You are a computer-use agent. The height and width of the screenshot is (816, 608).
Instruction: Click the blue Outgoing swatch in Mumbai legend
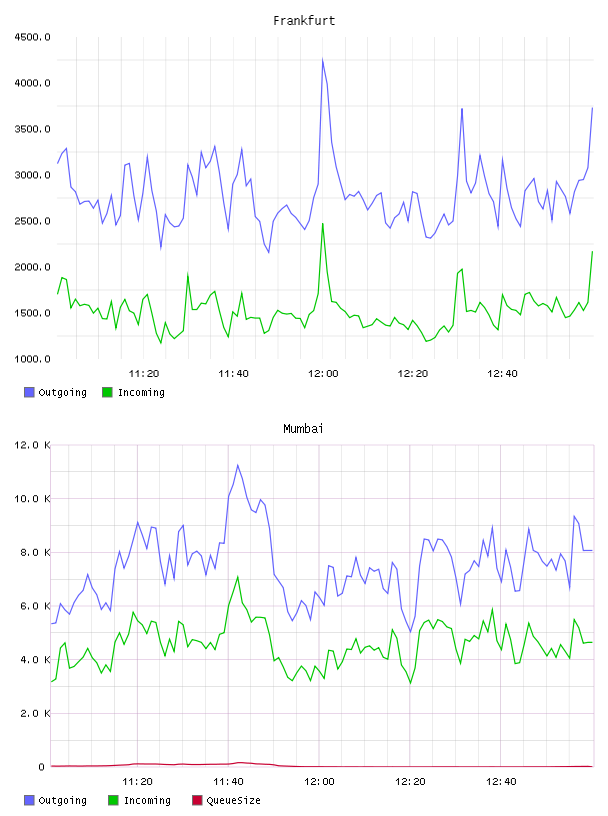(x=29, y=800)
